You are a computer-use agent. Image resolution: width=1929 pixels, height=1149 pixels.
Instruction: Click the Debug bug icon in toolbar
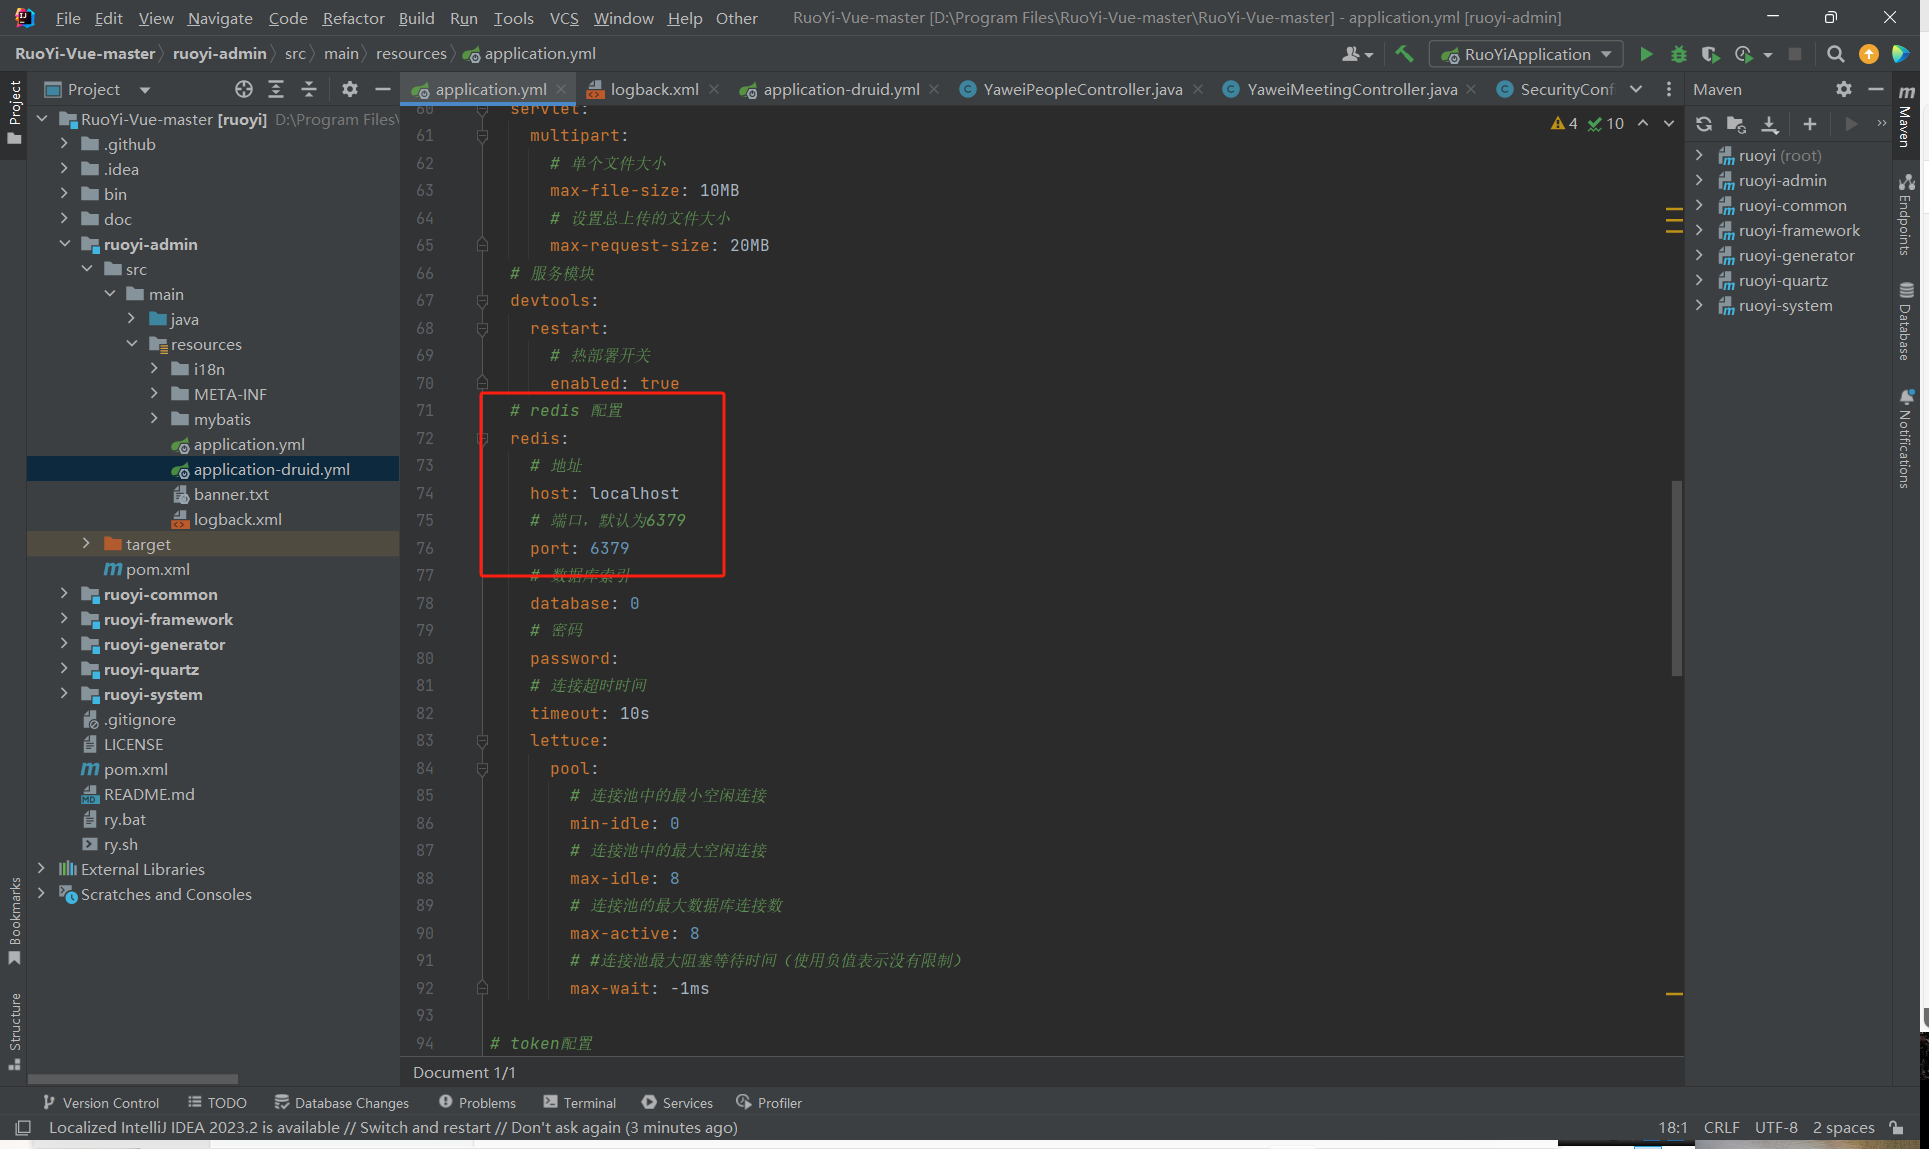pyautogui.click(x=1679, y=54)
